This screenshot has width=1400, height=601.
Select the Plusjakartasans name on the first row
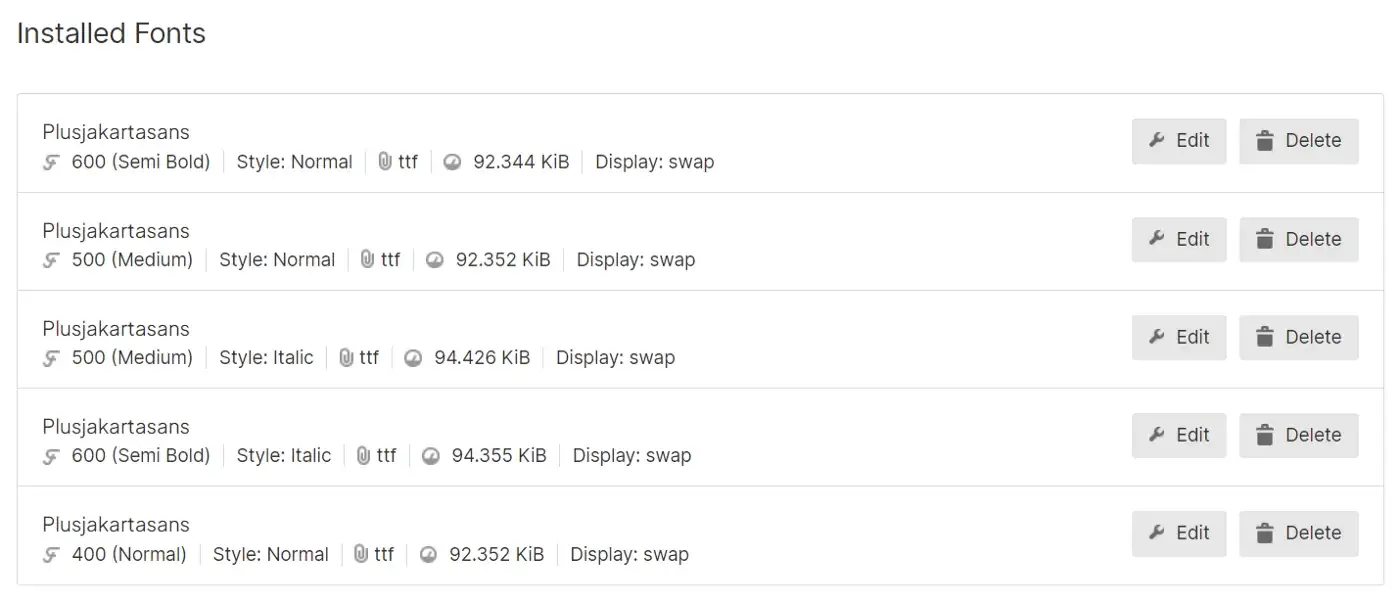[116, 131]
